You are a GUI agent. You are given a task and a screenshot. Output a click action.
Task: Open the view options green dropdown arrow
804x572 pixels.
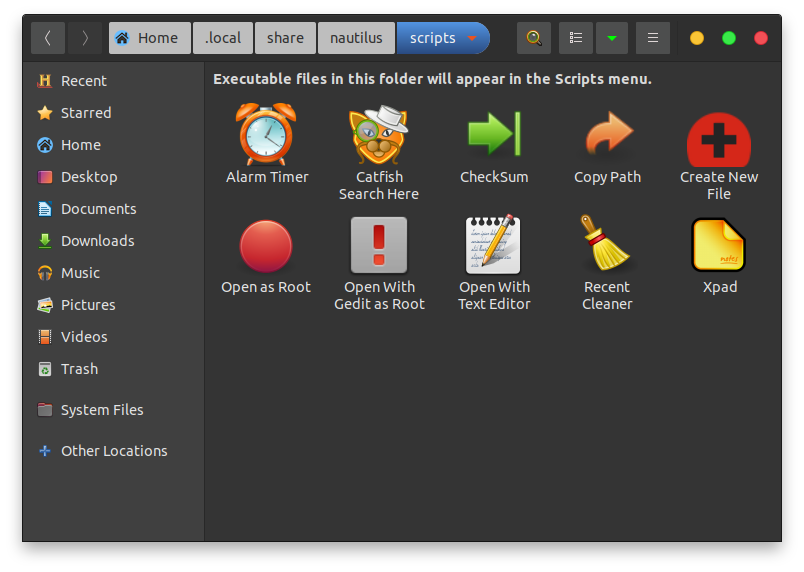click(612, 38)
